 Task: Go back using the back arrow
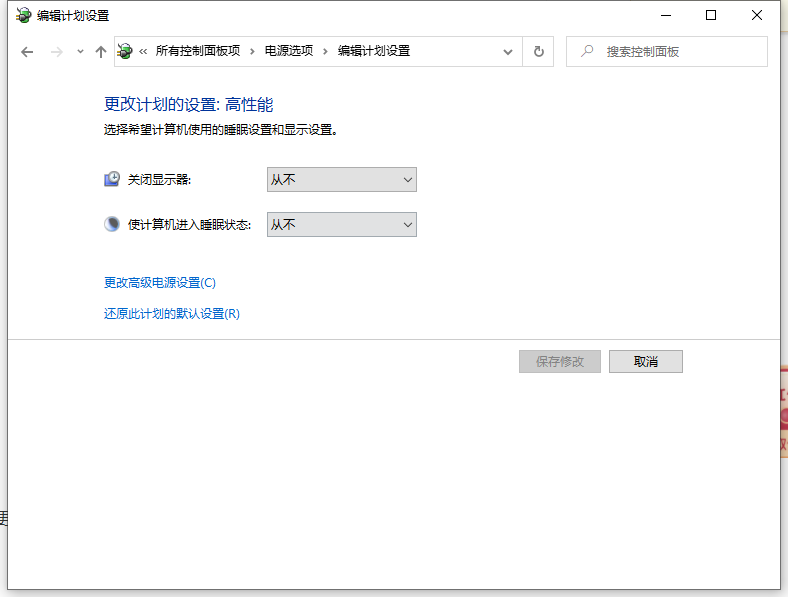(27, 52)
